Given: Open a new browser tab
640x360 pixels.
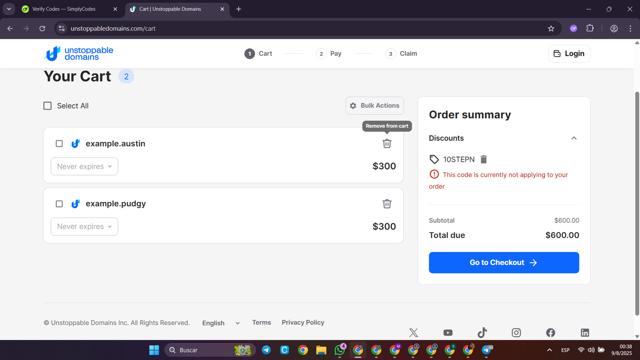Looking at the screenshot, I should 238,9.
